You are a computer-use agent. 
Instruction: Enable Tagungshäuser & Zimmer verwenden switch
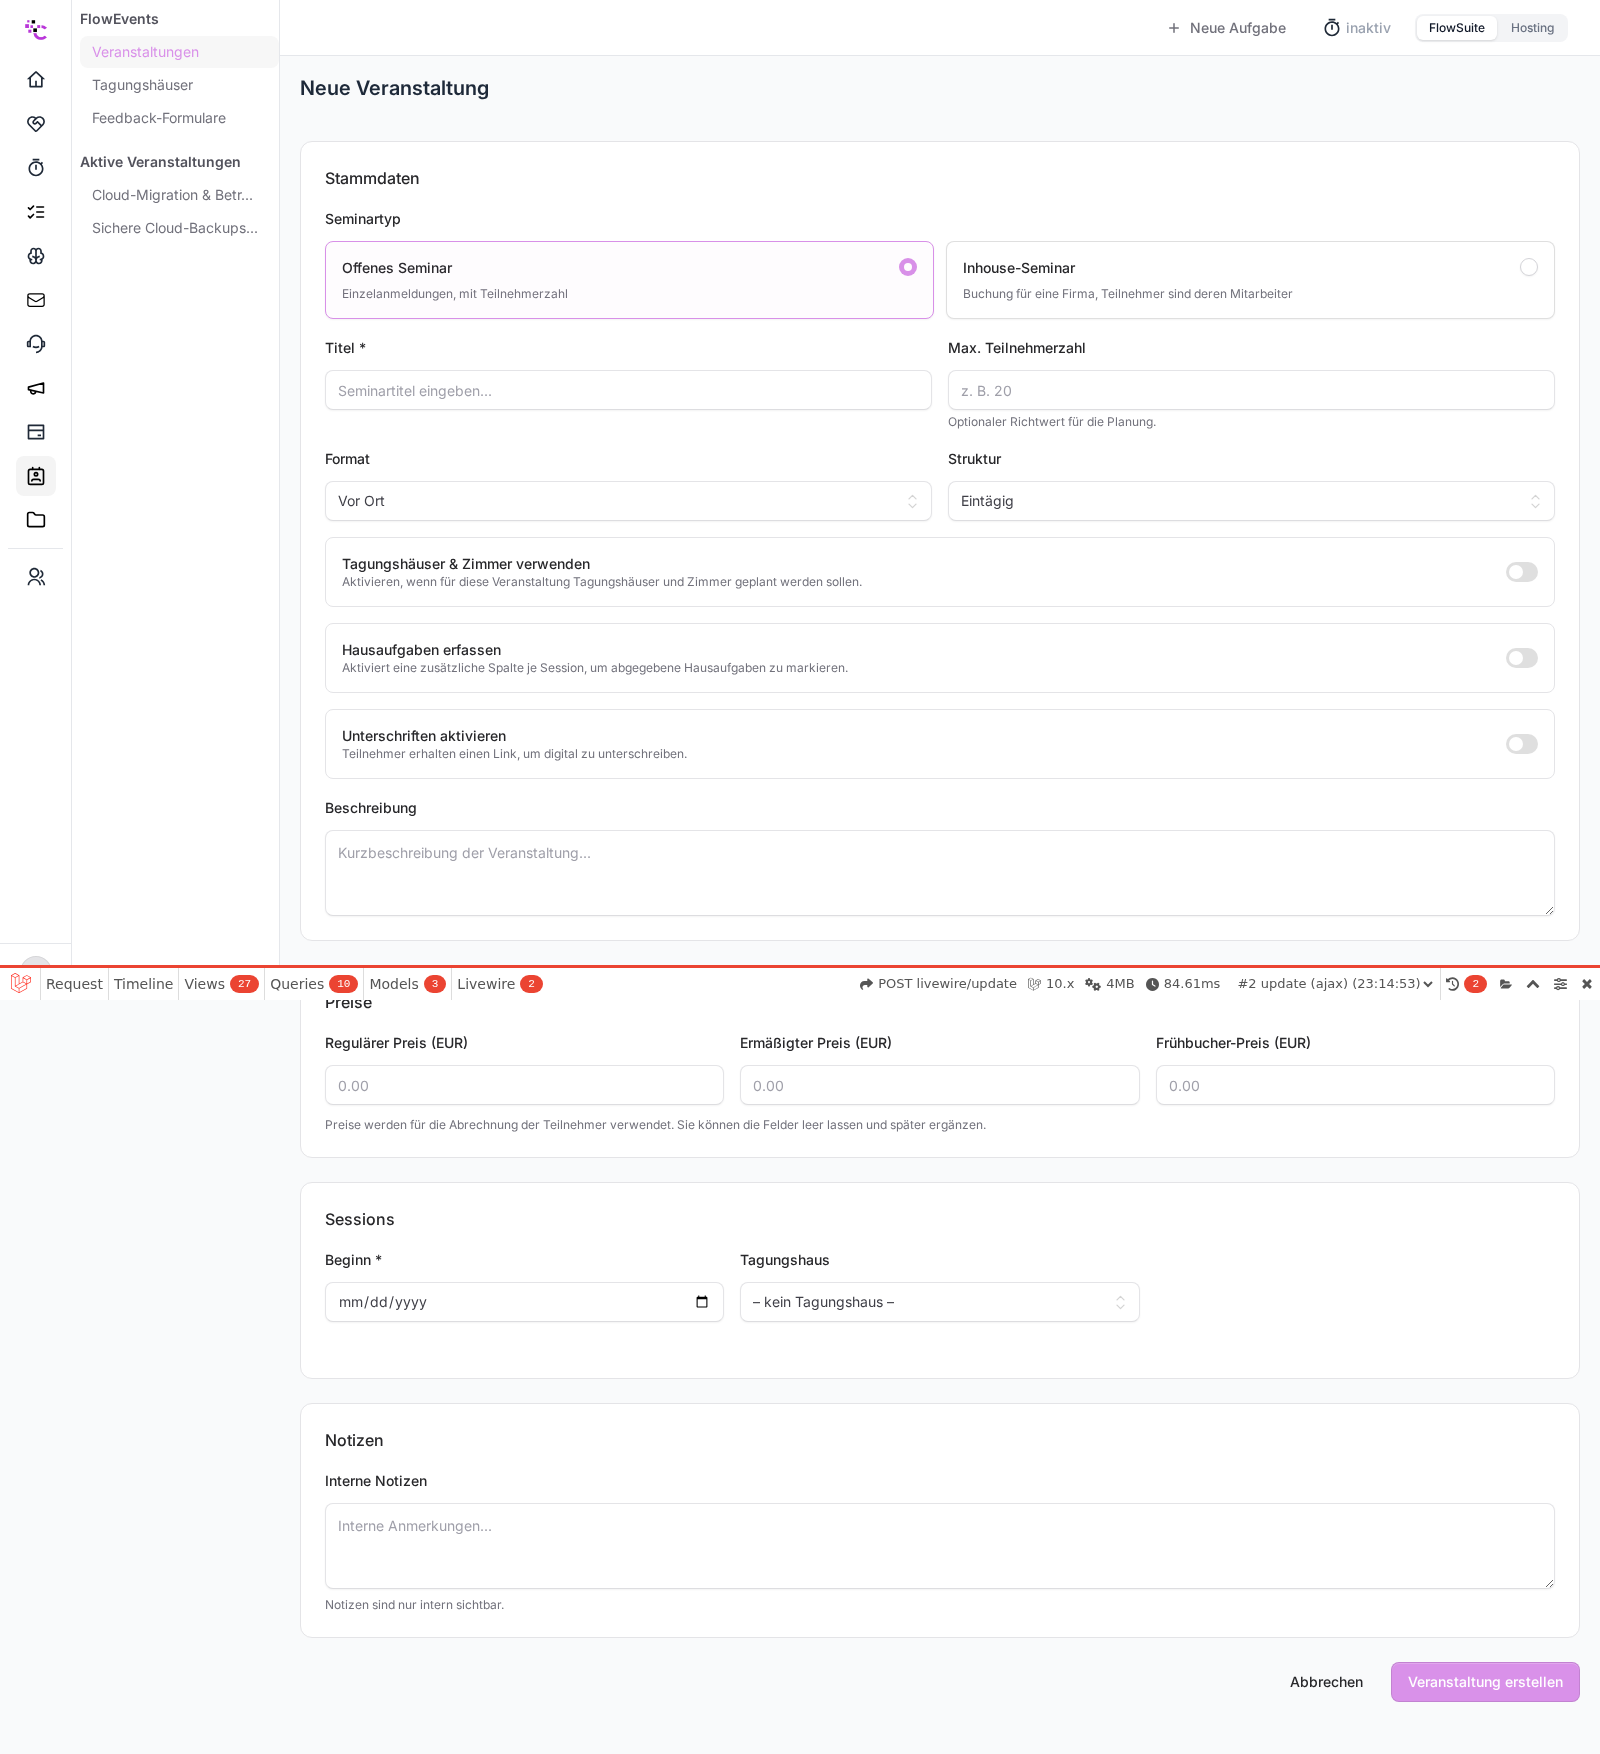(x=1522, y=572)
